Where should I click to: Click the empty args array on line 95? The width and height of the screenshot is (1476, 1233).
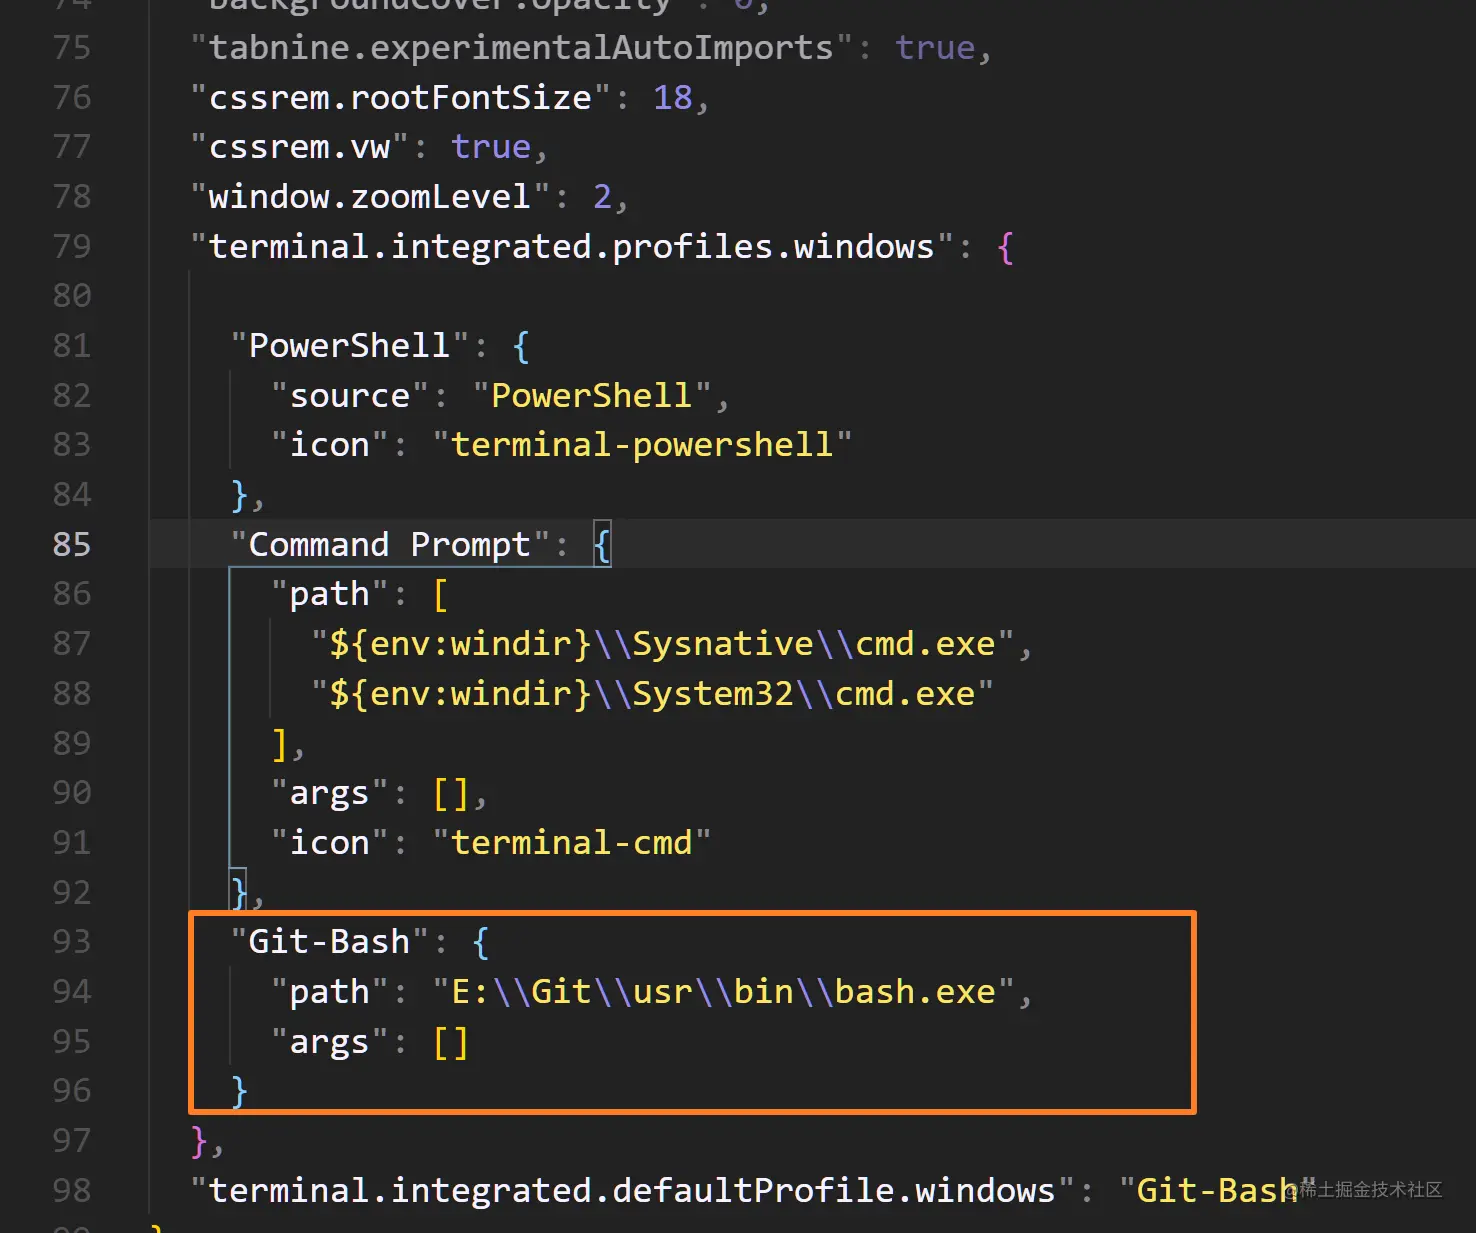coord(450,1040)
